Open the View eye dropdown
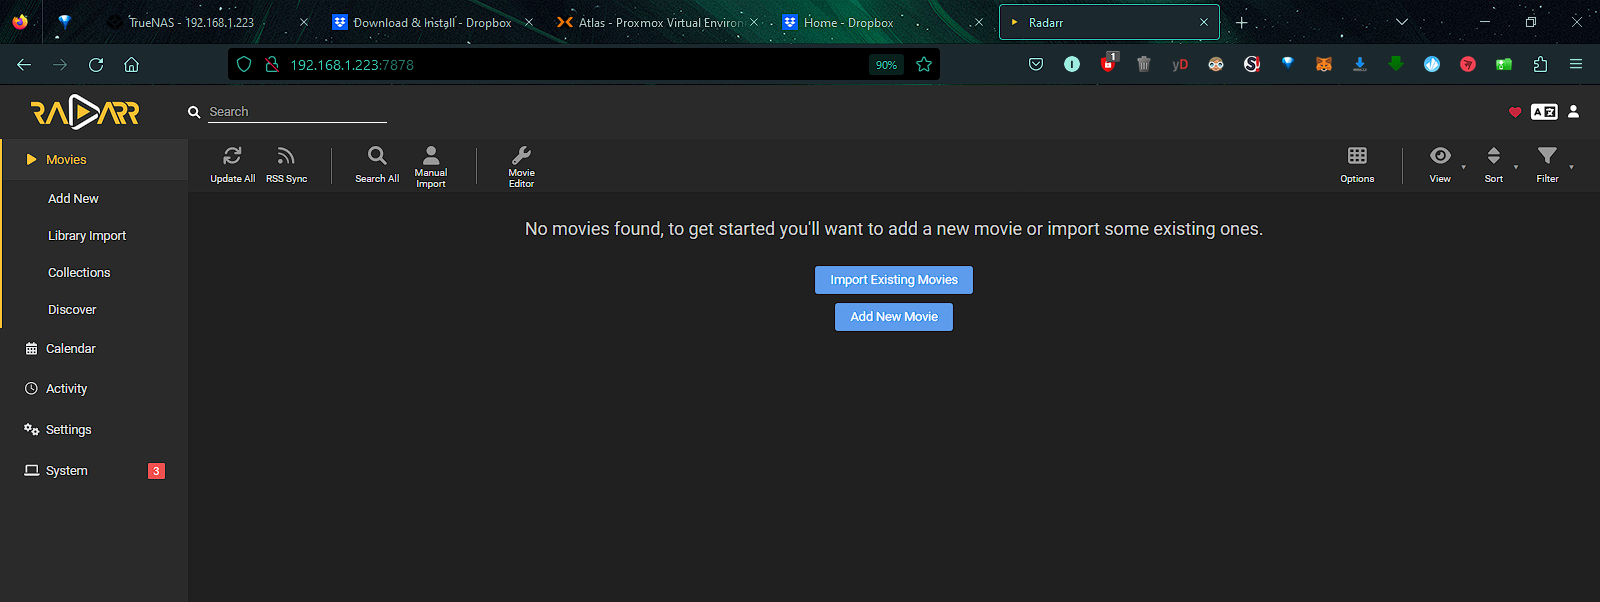The height and width of the screenshot is (602, 1600). (1440, 164)
